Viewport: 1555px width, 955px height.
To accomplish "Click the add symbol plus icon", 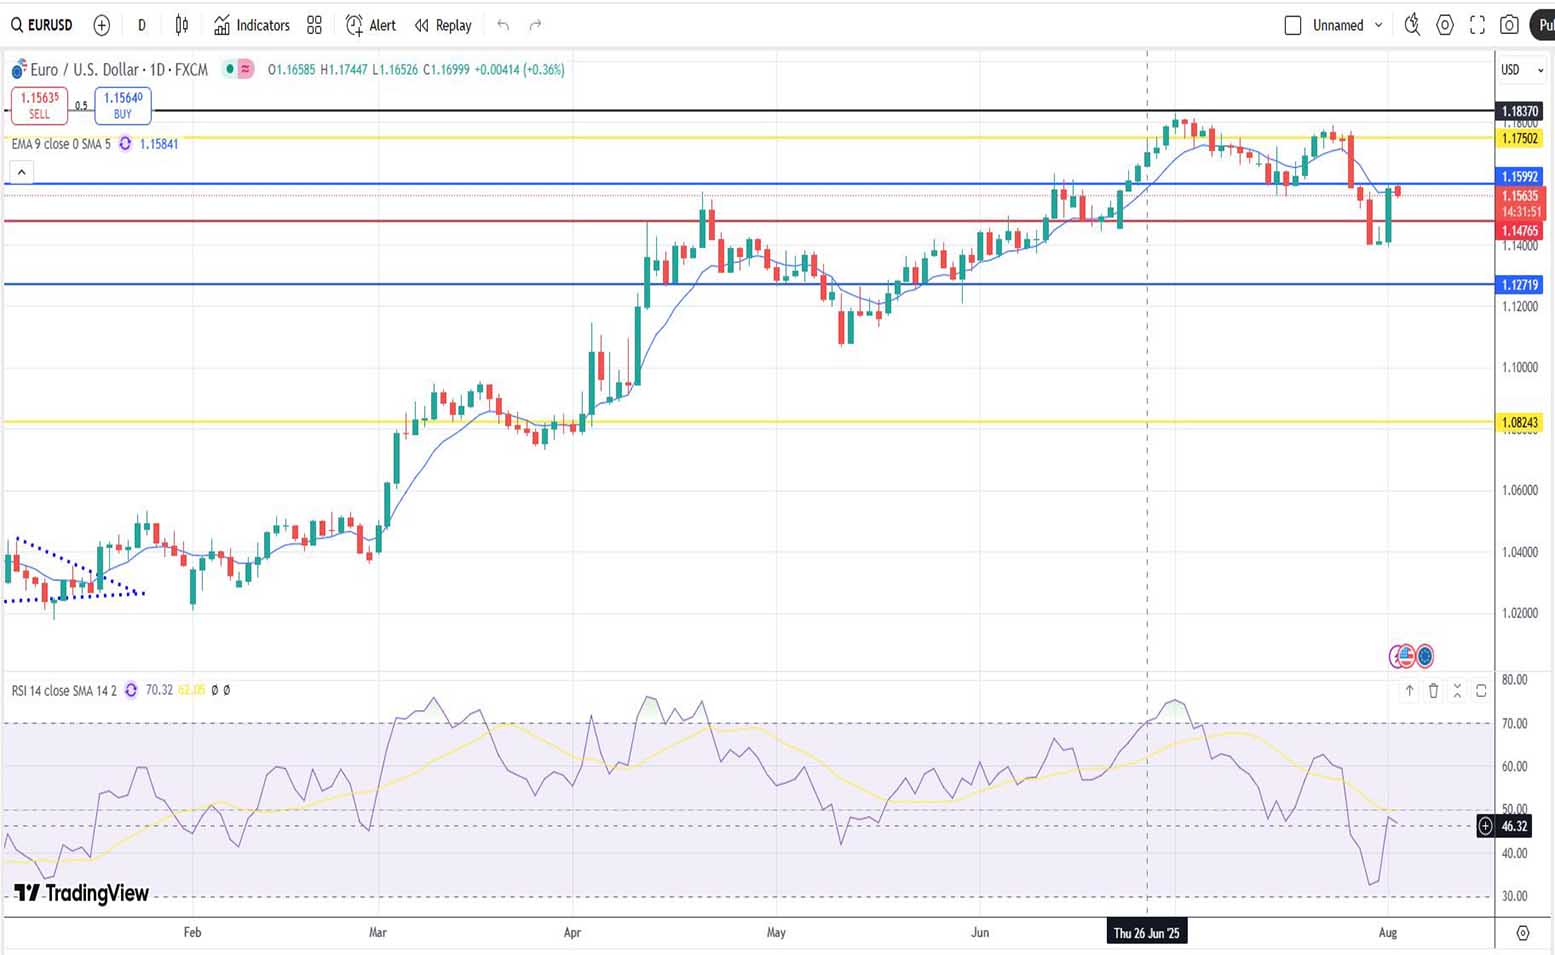I will [101, 25].
